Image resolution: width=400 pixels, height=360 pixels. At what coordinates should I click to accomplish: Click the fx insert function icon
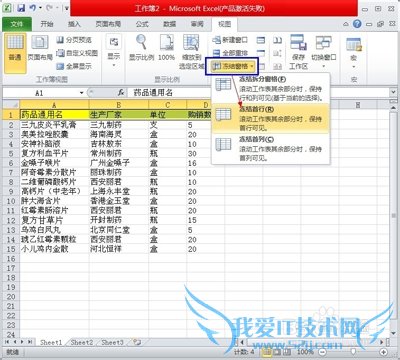point(121,93)
